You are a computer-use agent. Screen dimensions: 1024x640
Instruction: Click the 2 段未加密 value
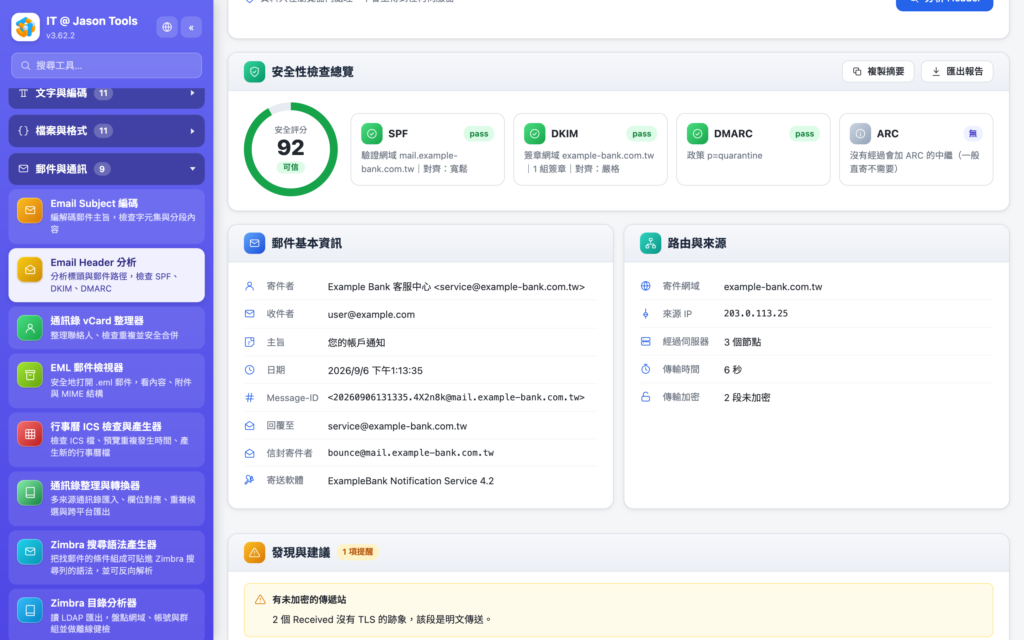[747, 398]
